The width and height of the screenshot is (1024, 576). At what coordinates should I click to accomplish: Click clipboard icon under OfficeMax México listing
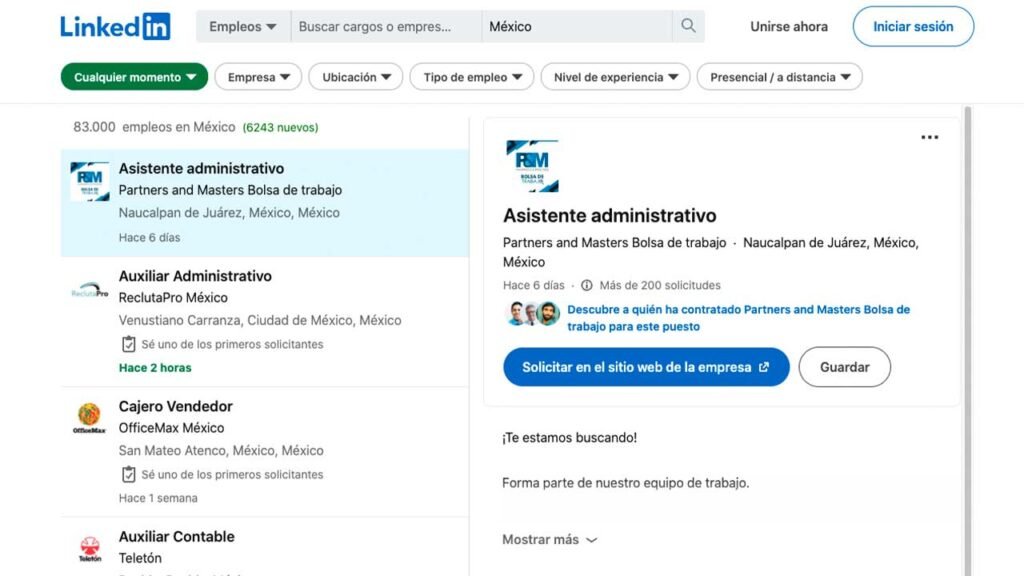point(129,474)
